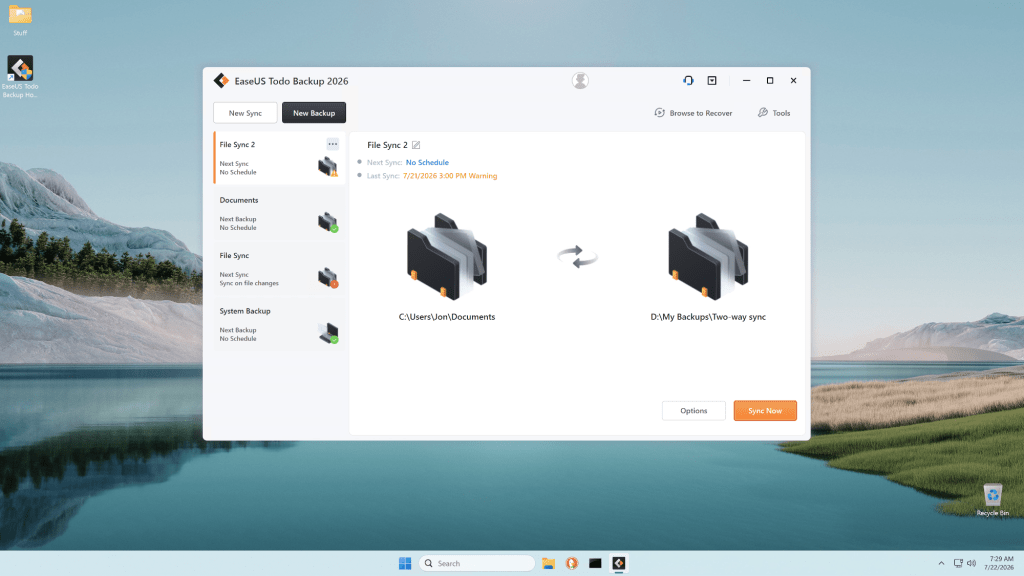Open EaseUS Todo Backup desktop shortcut
Viewport: 1024px width, 576px height.
click(x=20, y=76)
